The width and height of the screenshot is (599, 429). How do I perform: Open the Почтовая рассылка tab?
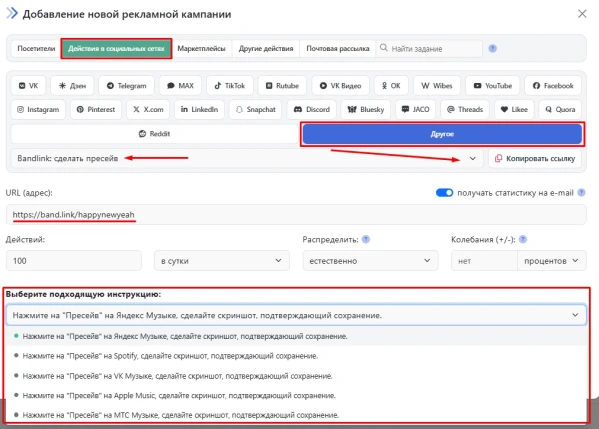coord(338,49)
